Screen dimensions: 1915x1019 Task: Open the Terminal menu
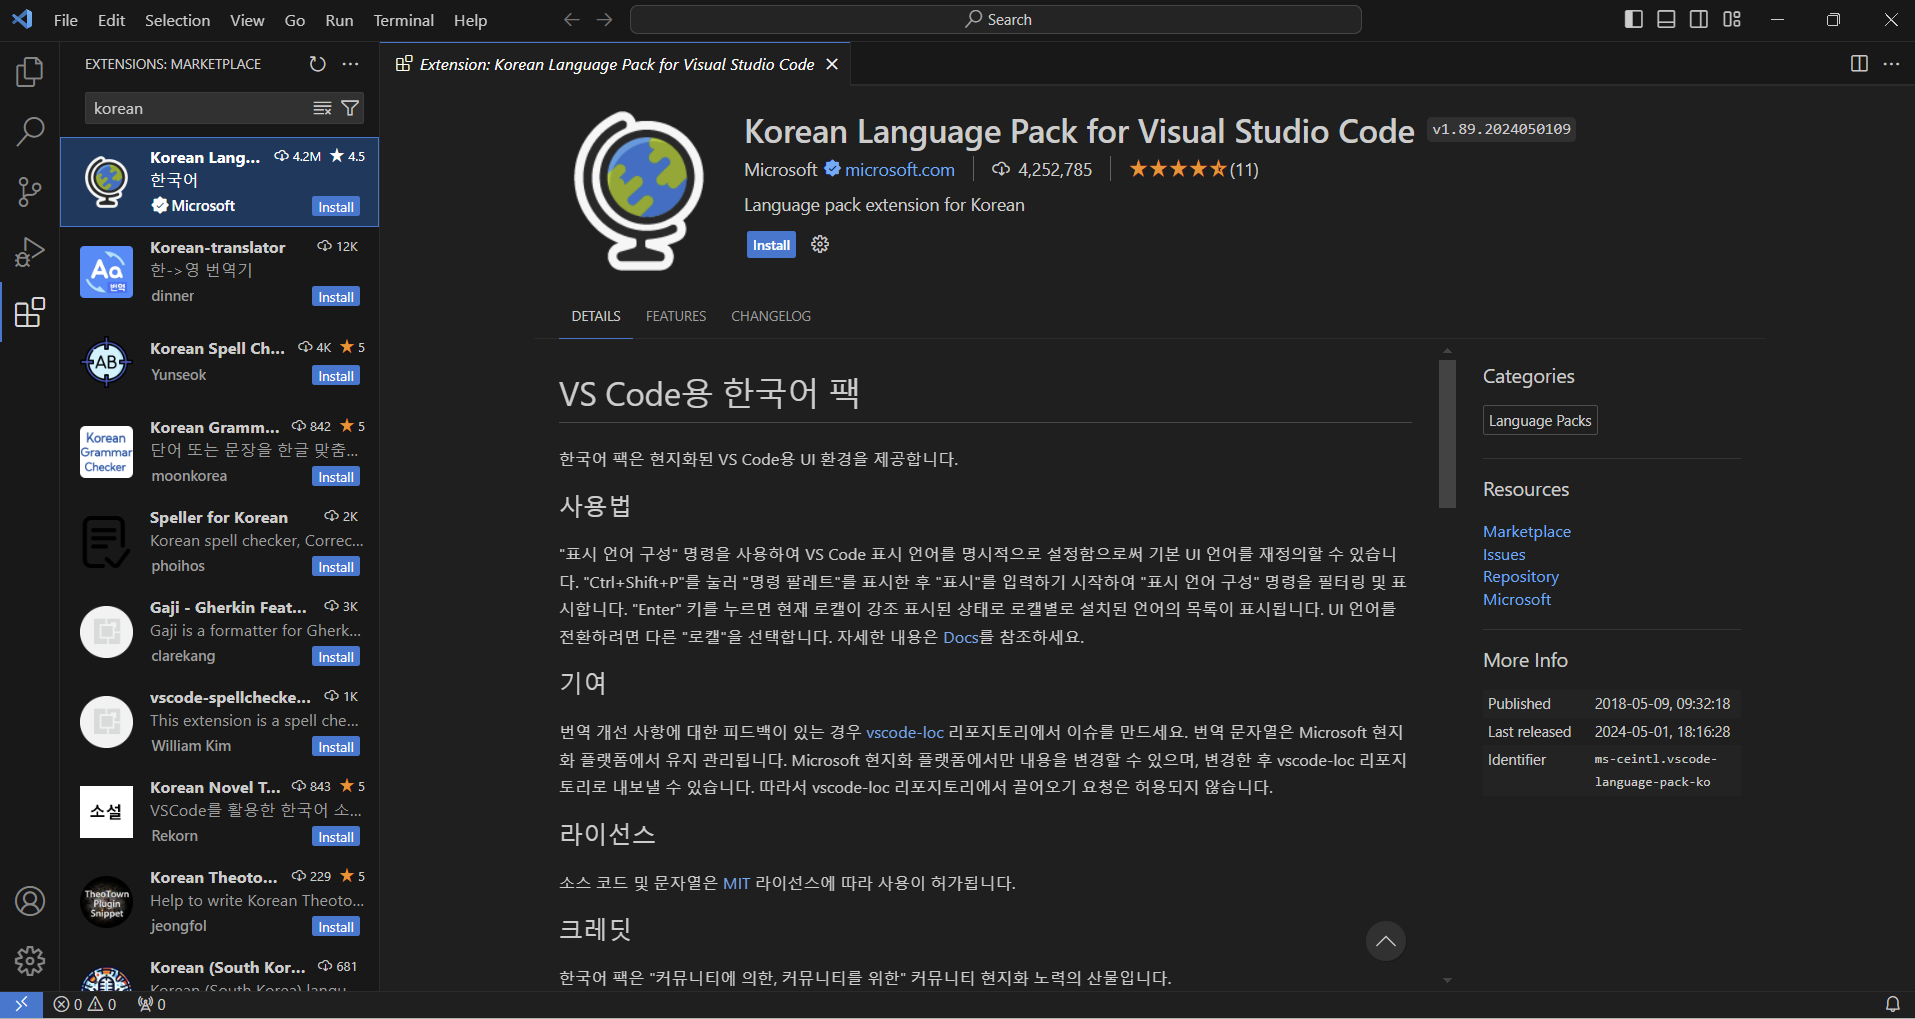[404, 20]
